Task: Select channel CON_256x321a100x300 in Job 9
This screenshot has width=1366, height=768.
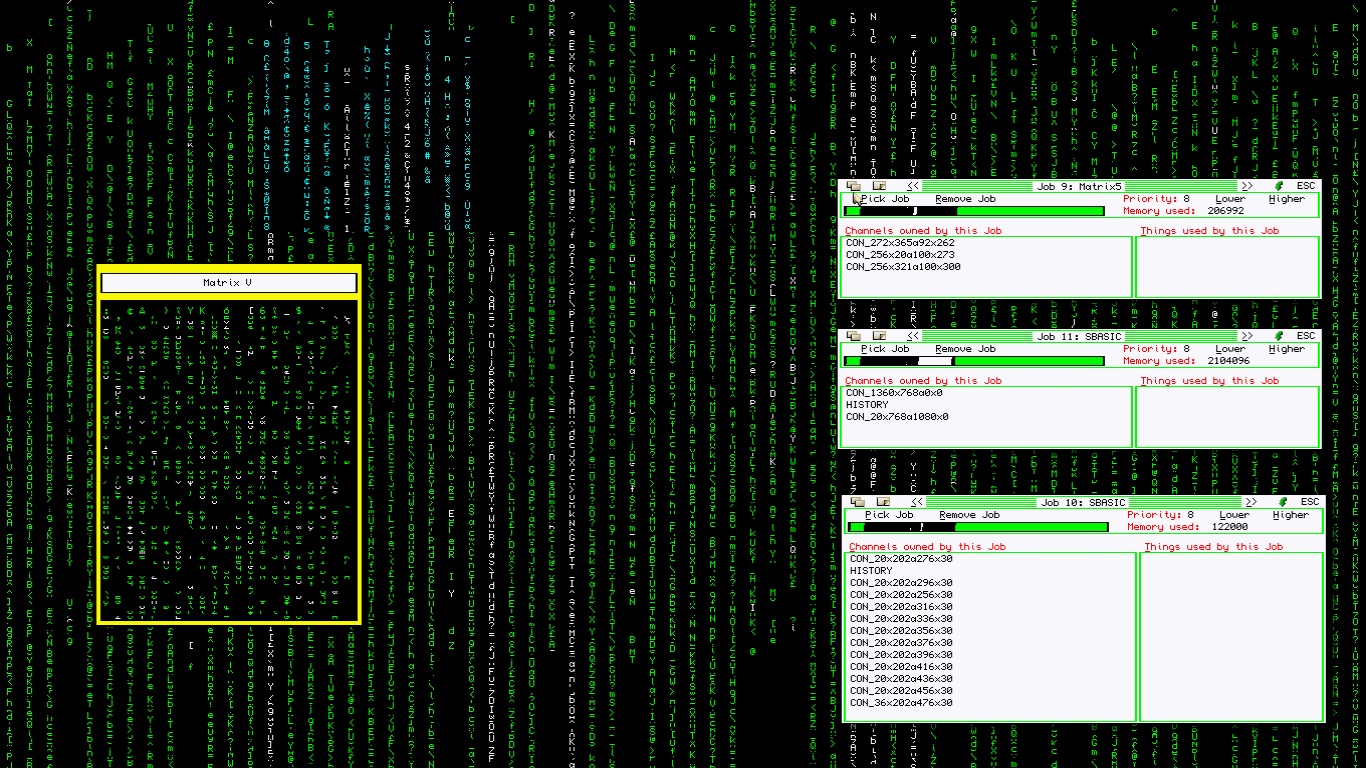Action: point(903,267)
